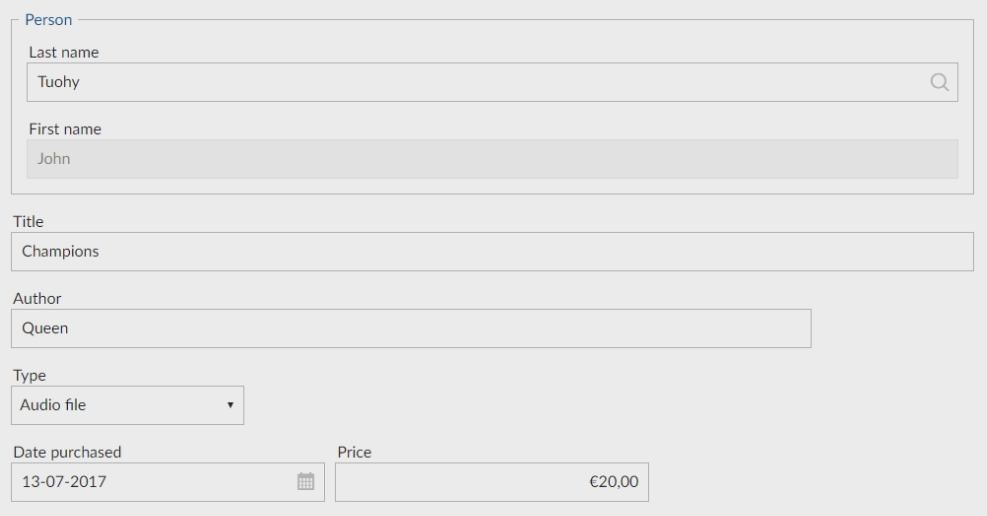Click the Last name label
This screenshot has height=516, width=987.
pyautogui.click(x=62, y=53)
